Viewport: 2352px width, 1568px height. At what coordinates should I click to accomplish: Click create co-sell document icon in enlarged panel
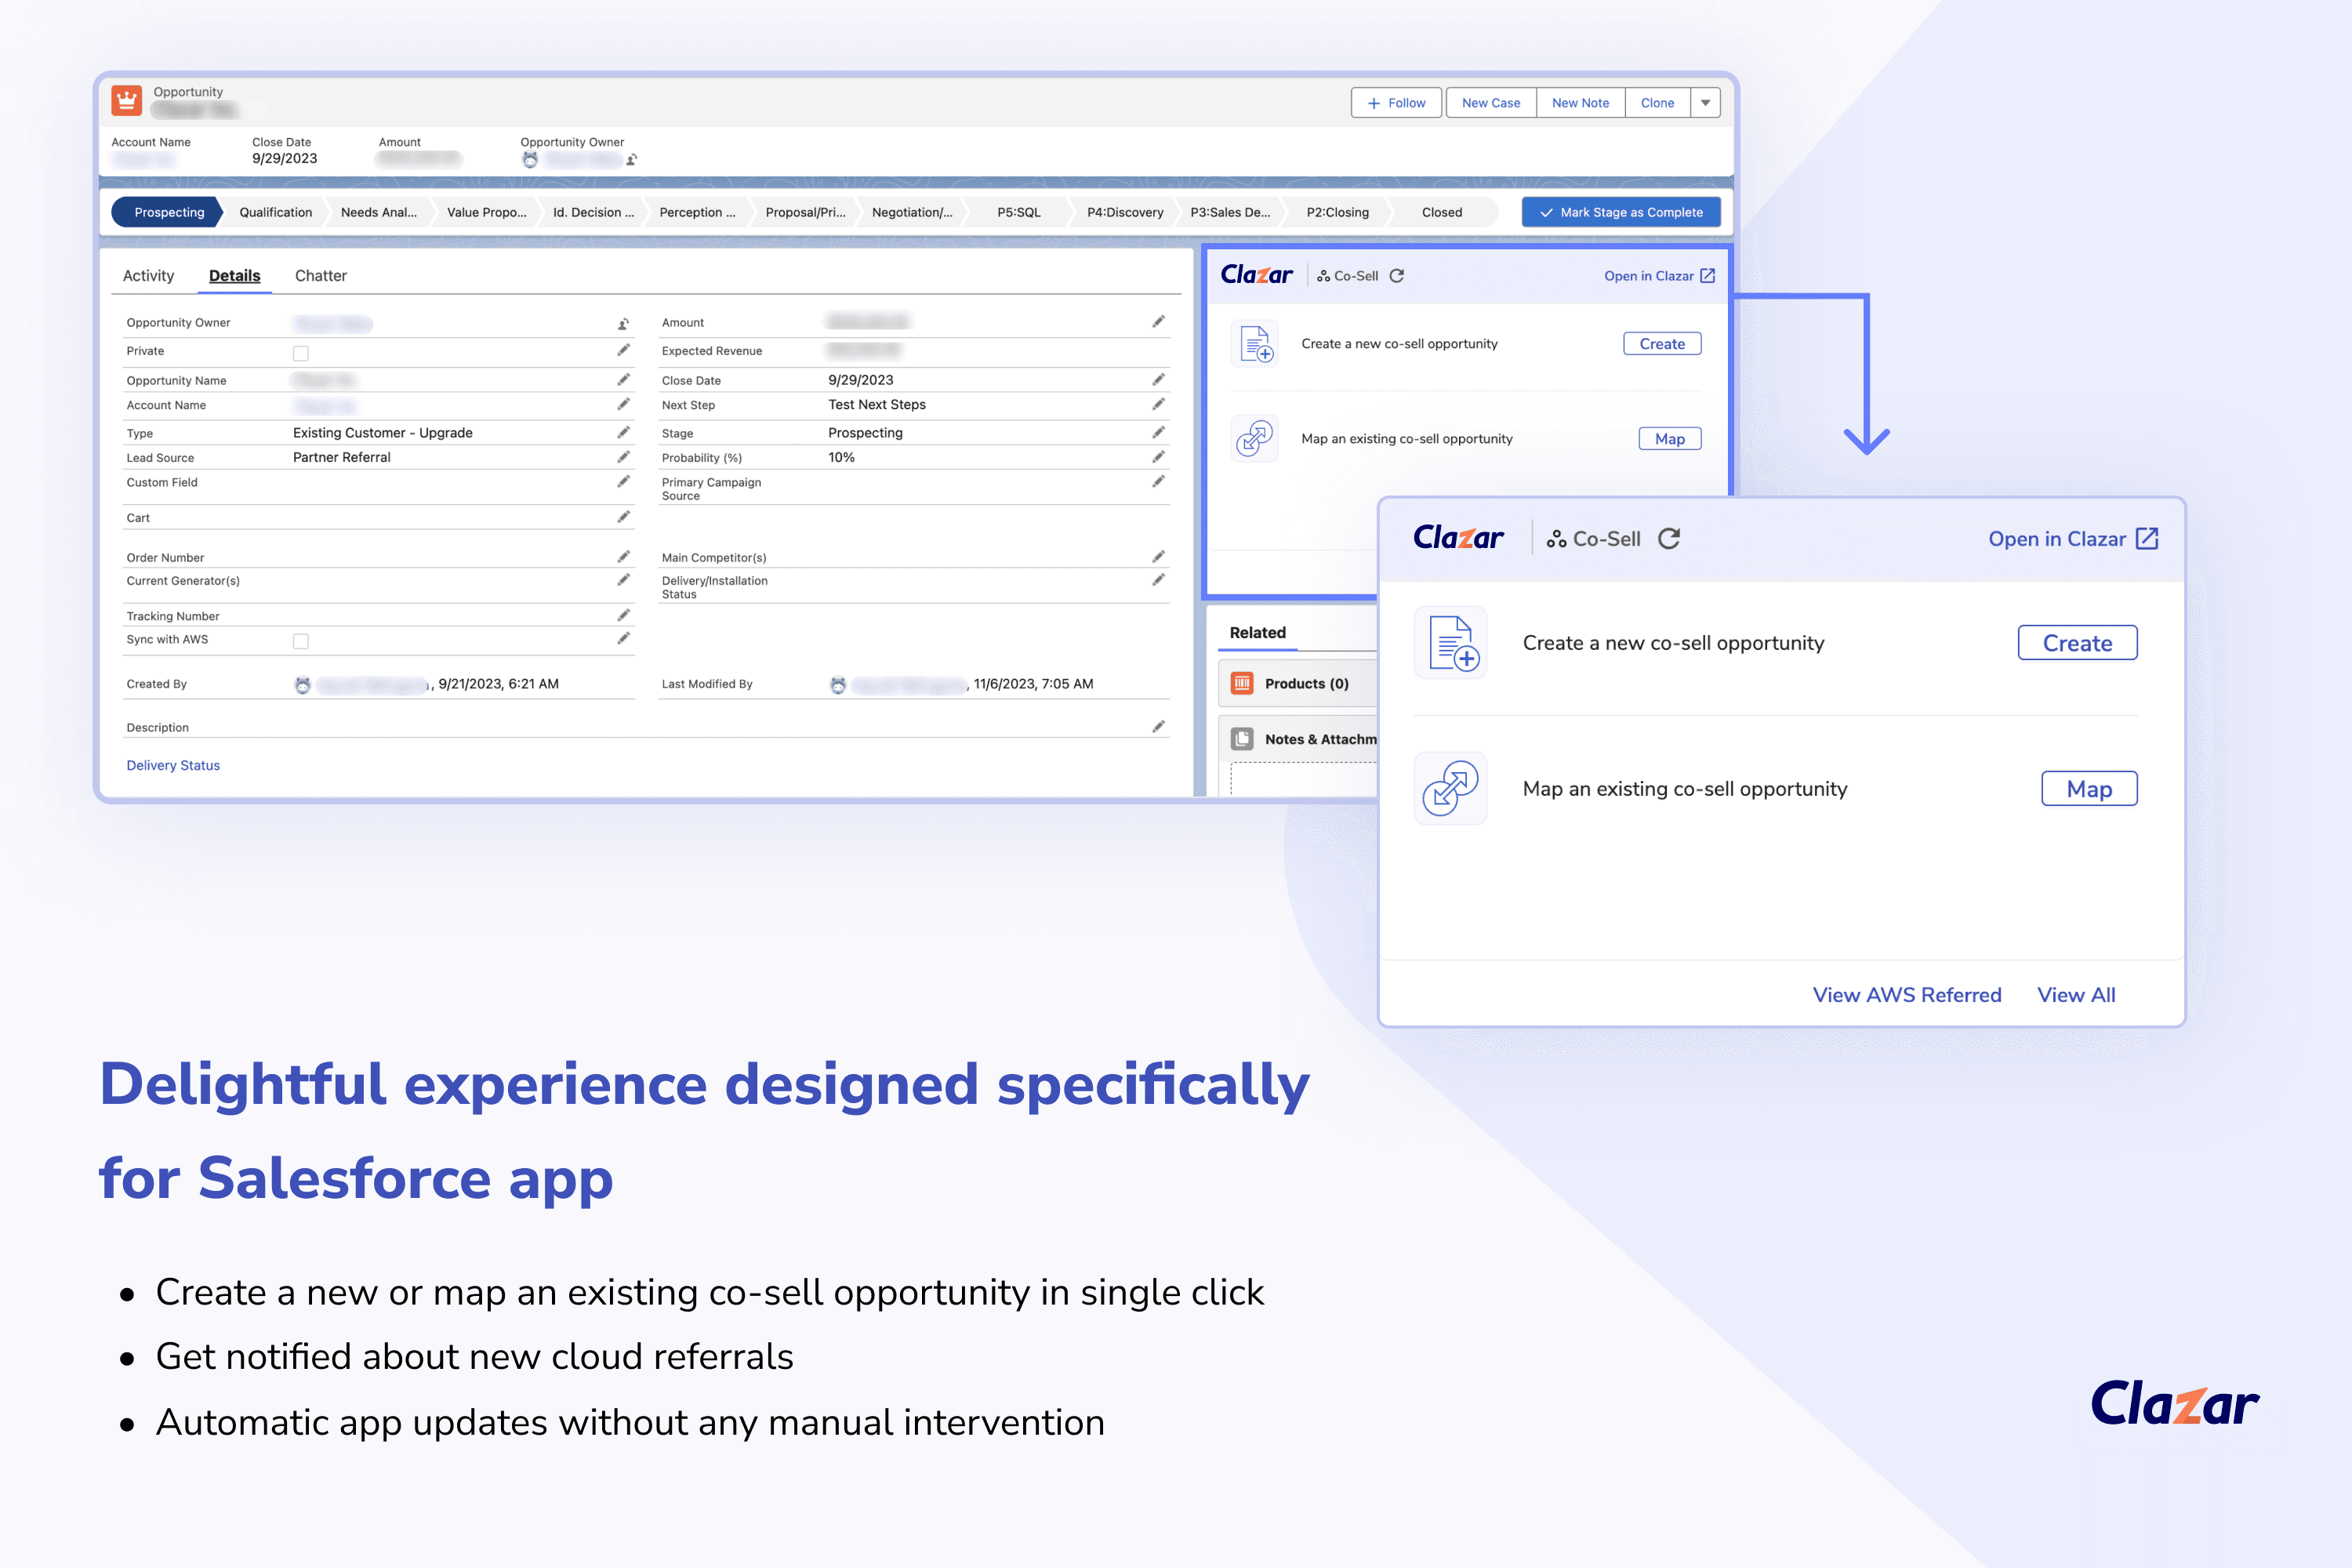[1450, 642]
